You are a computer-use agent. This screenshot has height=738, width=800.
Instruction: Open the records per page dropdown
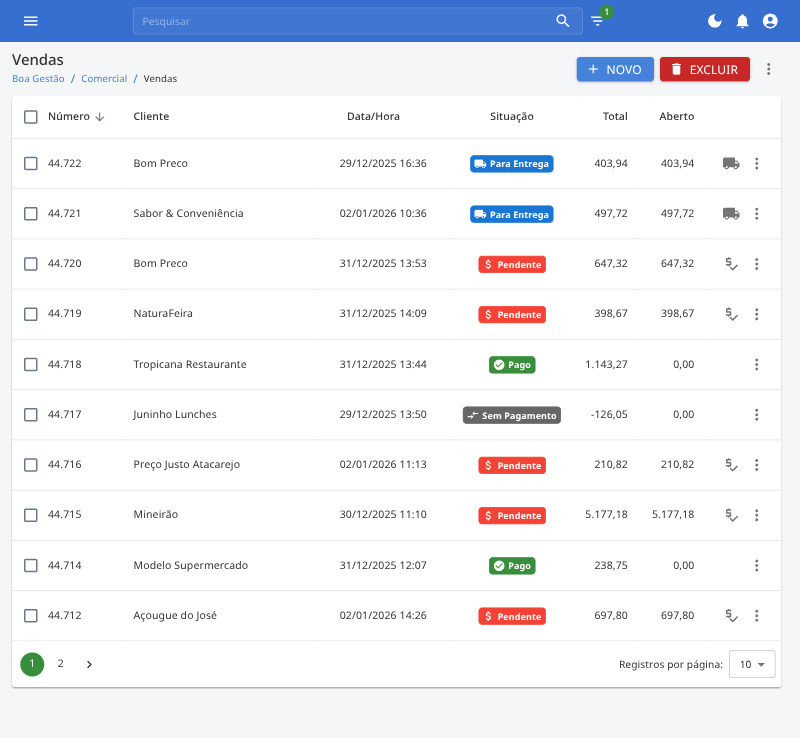[x=752, y=664]
